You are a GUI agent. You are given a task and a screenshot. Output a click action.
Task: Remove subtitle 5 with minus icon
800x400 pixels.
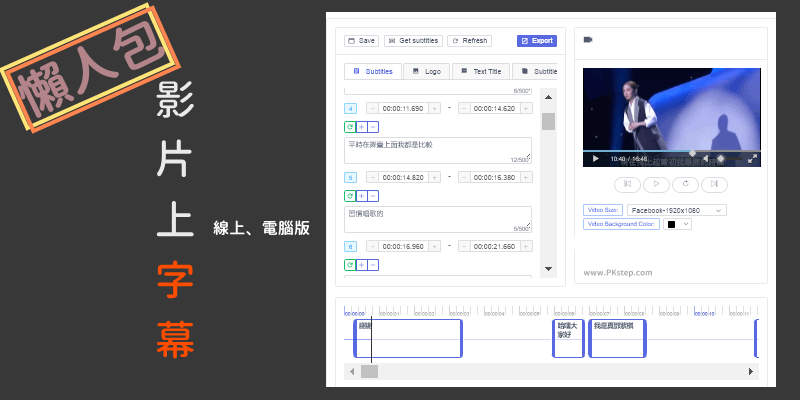click(x=373, y=196)
